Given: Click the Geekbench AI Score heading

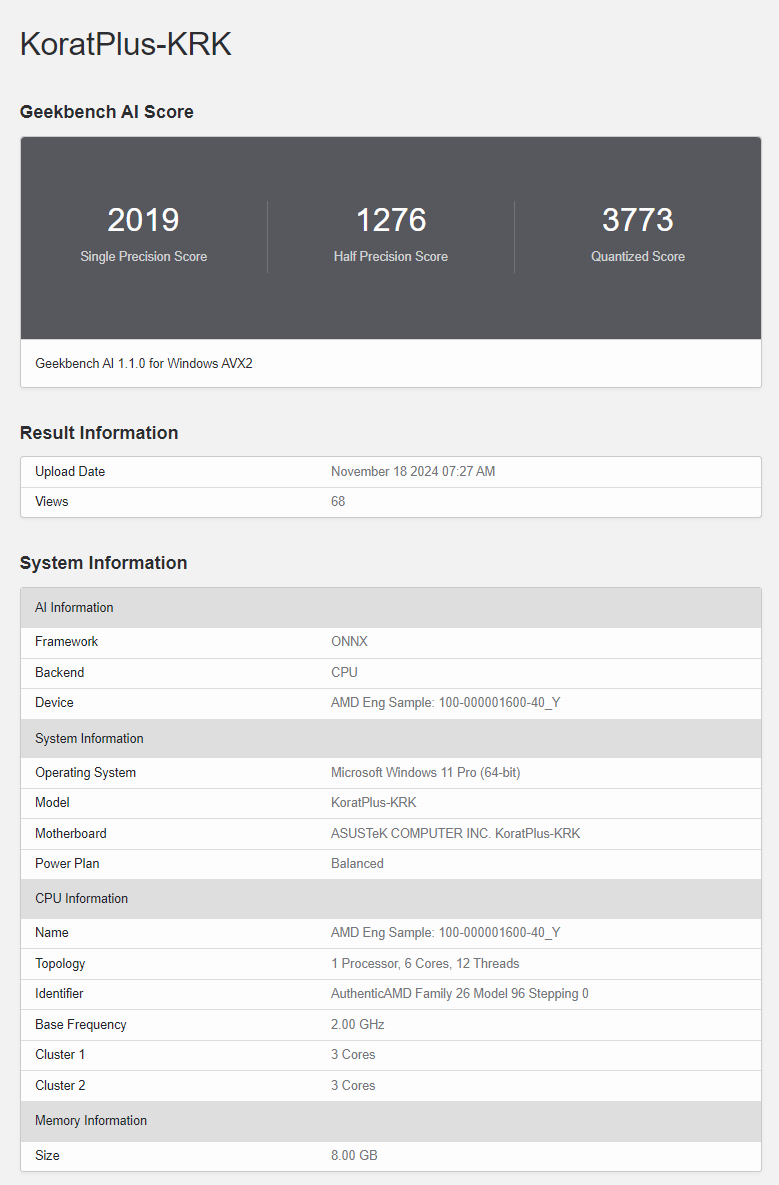Looking at the screenshot, I should pyautogui.click(x=107, y=112).
